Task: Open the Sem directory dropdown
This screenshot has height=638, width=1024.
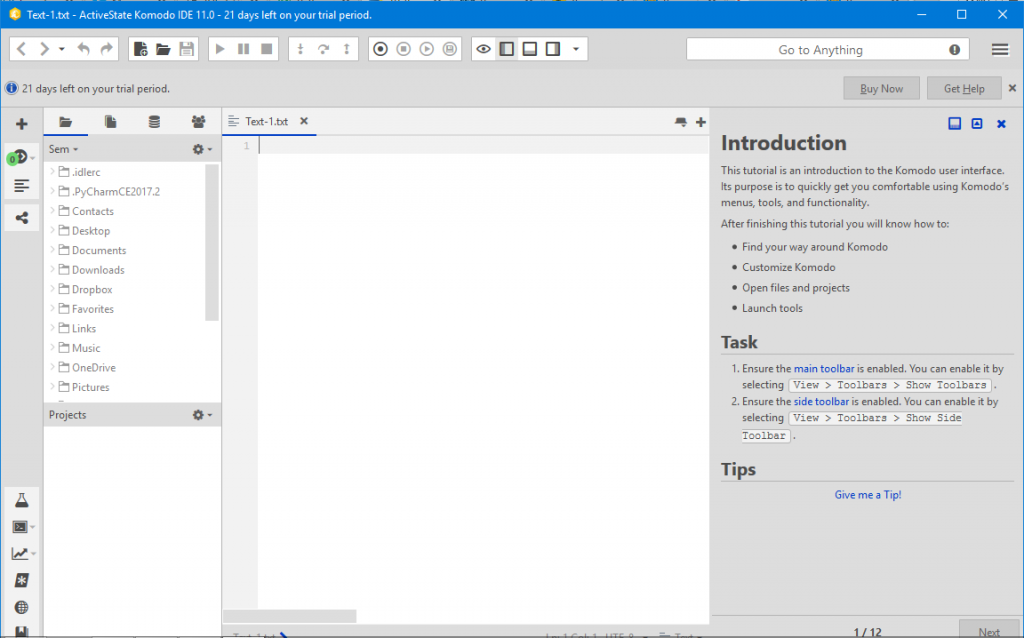Action: point(63,150)
